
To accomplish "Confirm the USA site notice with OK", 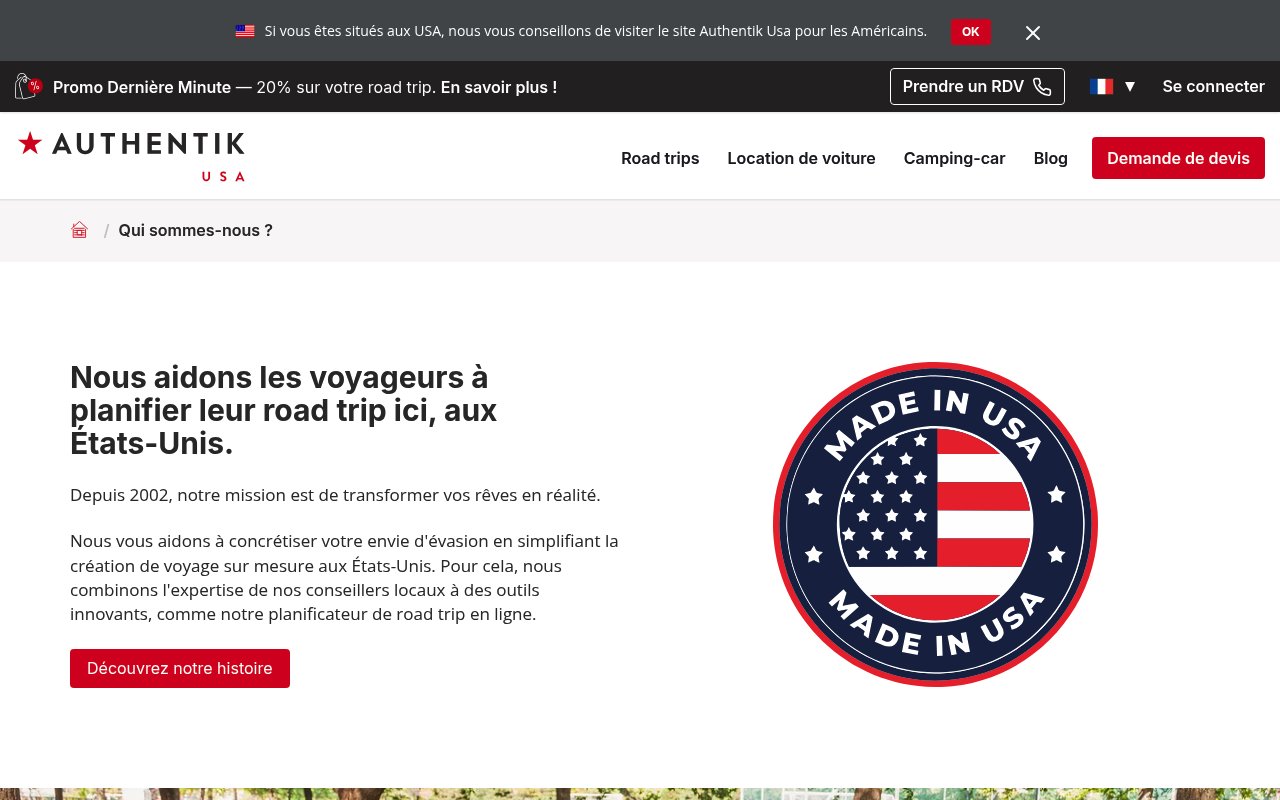I will 971,32.
